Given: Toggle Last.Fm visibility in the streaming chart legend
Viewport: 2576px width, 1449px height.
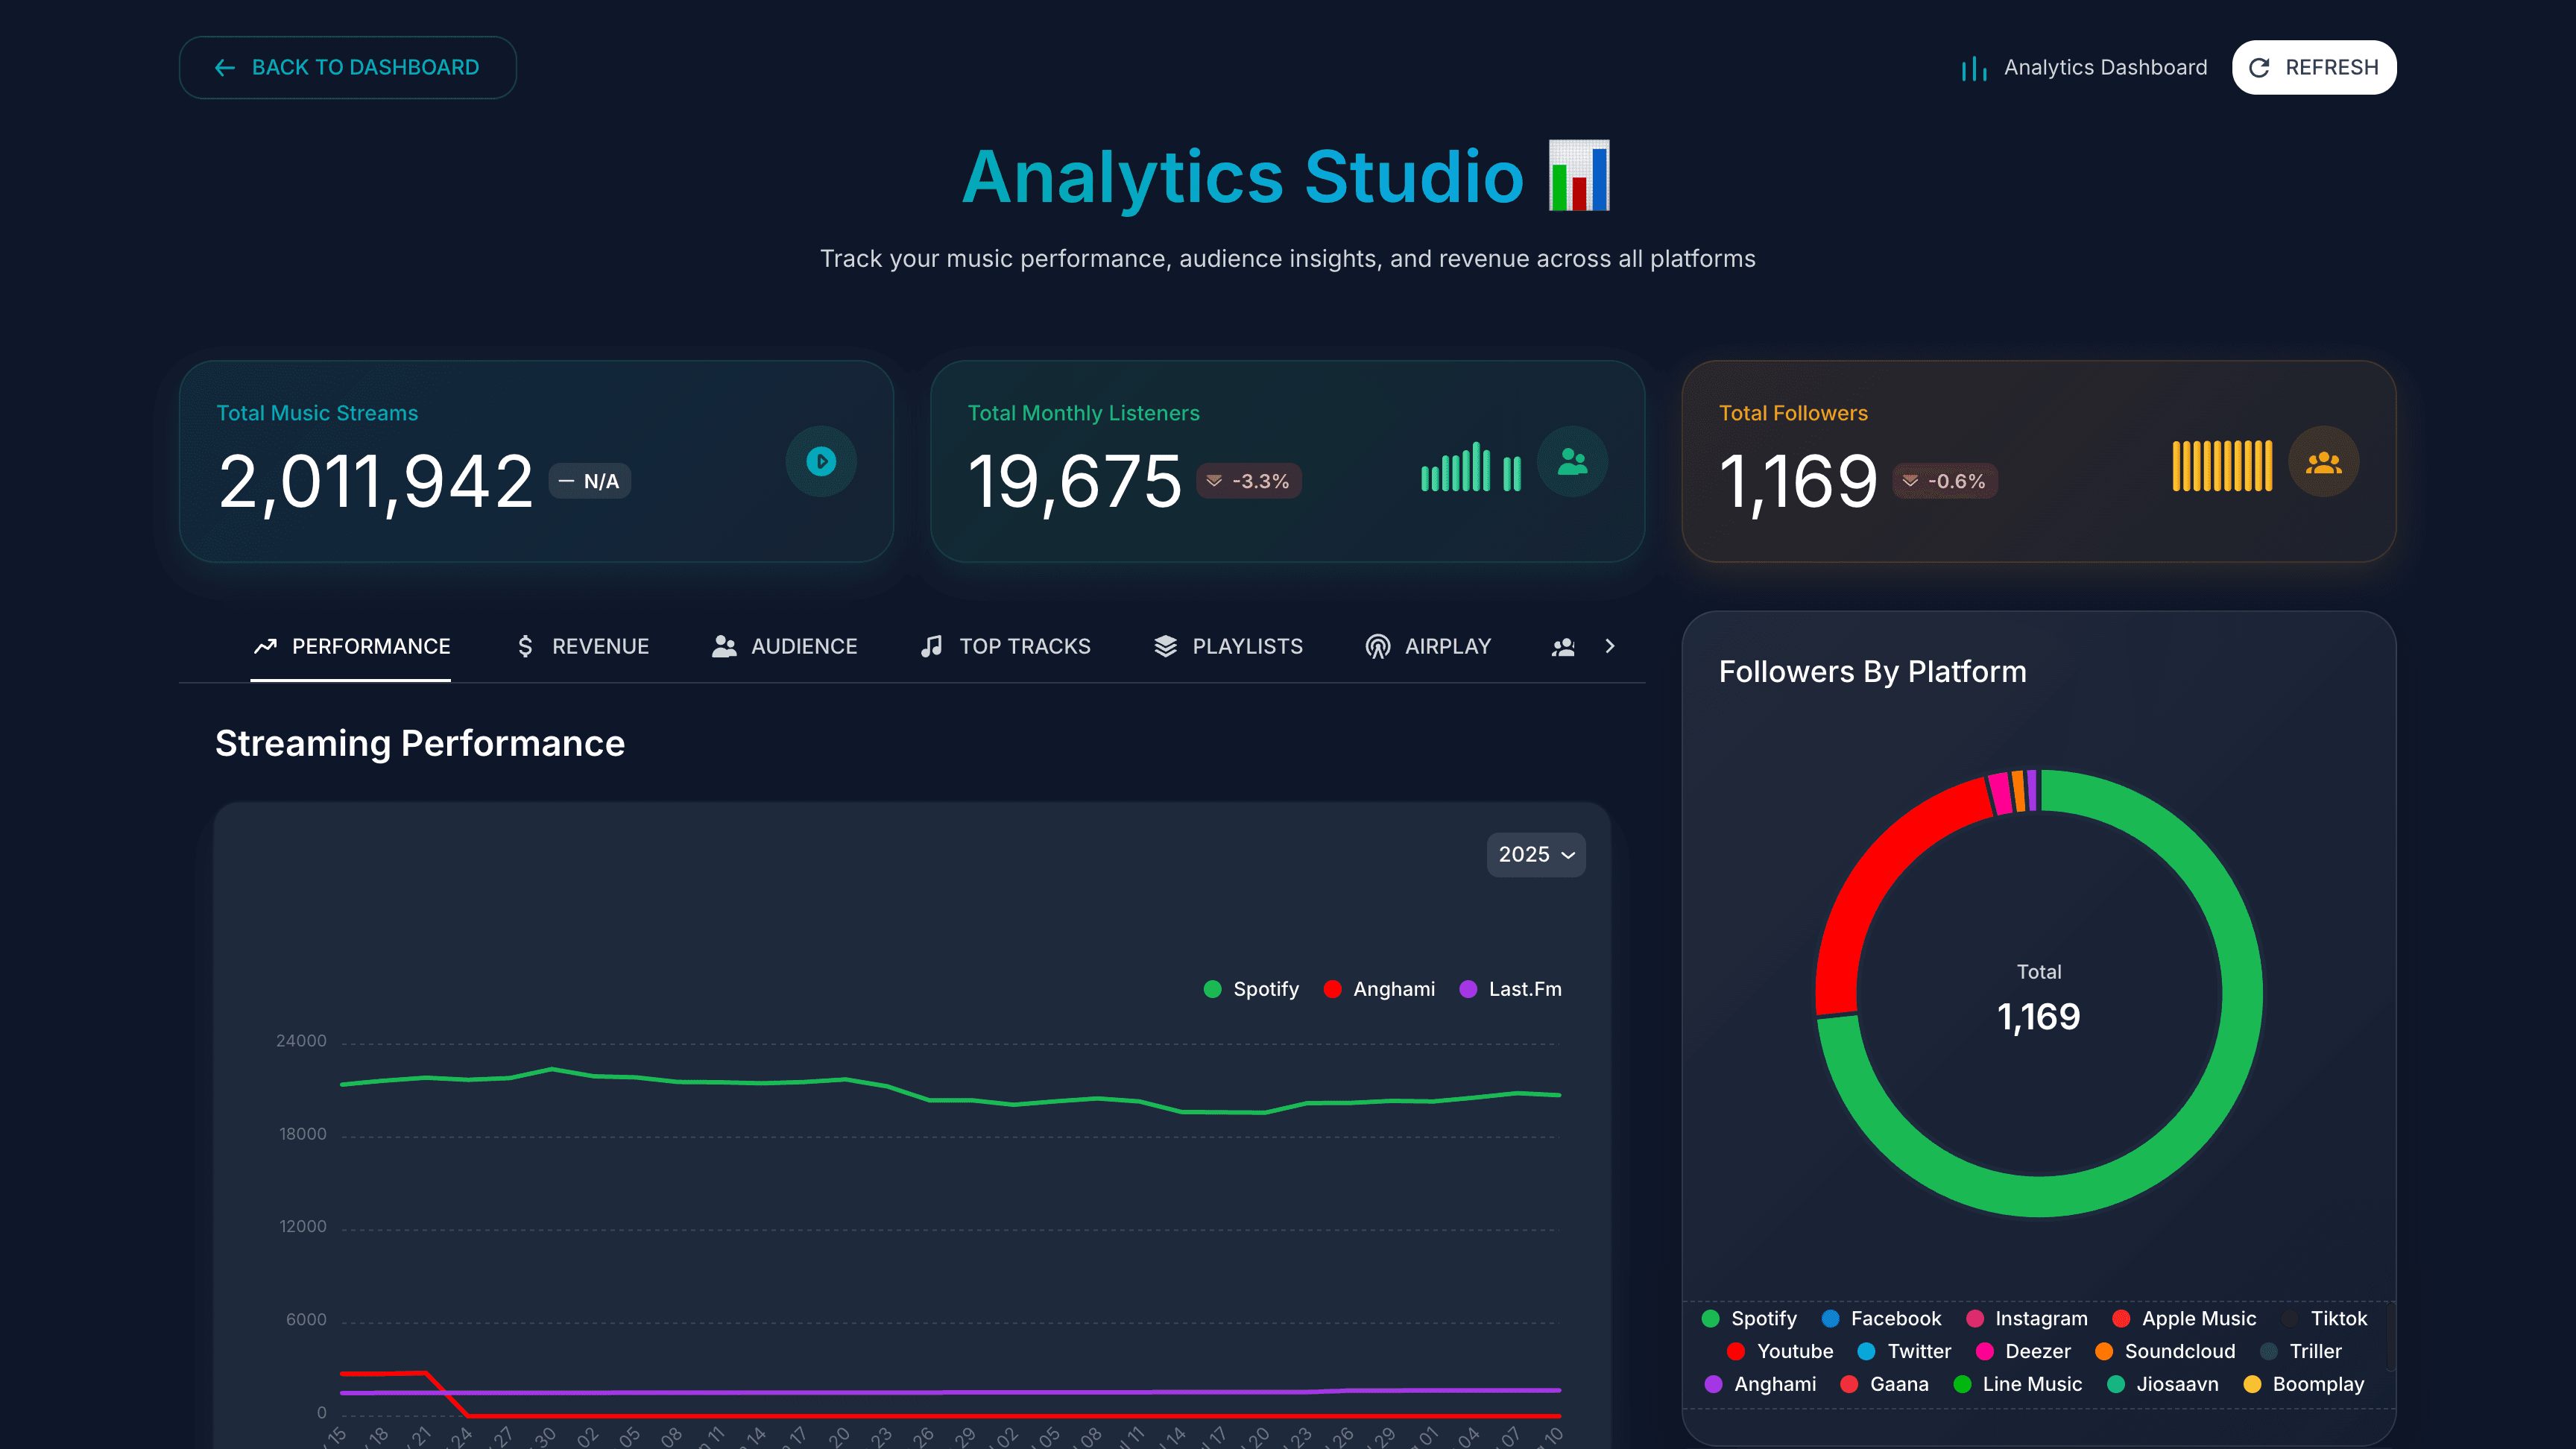Looking at the screenshot, I should click(1510, 989).
